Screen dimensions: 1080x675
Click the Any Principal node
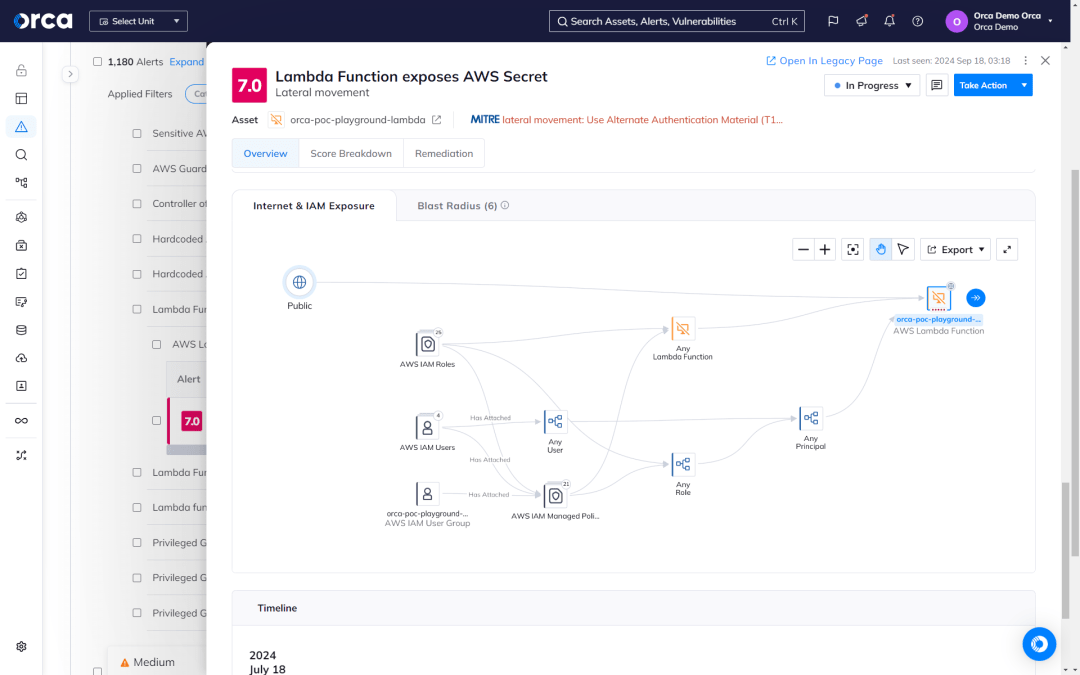(x=811, y=418)
